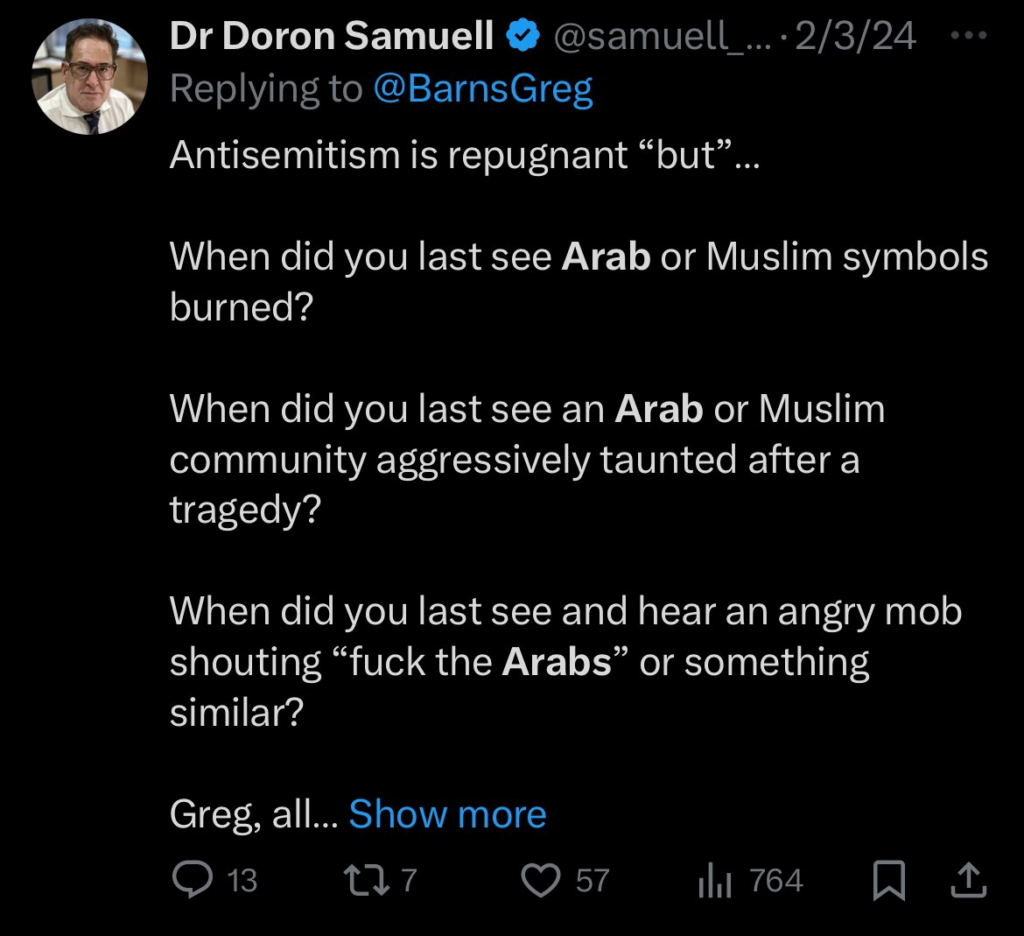Like the tweet using the heart icon
1024x936 pixels.
pyautogui.click(x=541, y=880)
